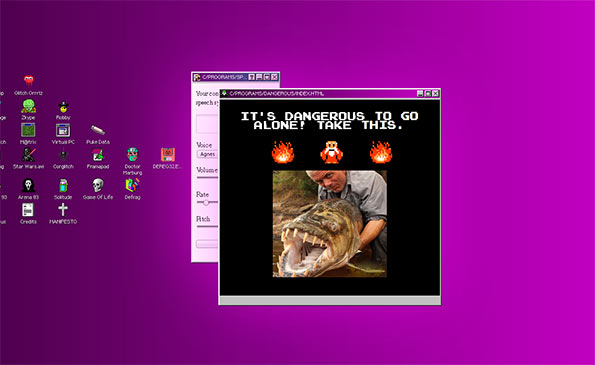Open the notepad icon beside Corglitch
Image resolution: width=595 pixels, height=365 pixels.
point(98,155)
